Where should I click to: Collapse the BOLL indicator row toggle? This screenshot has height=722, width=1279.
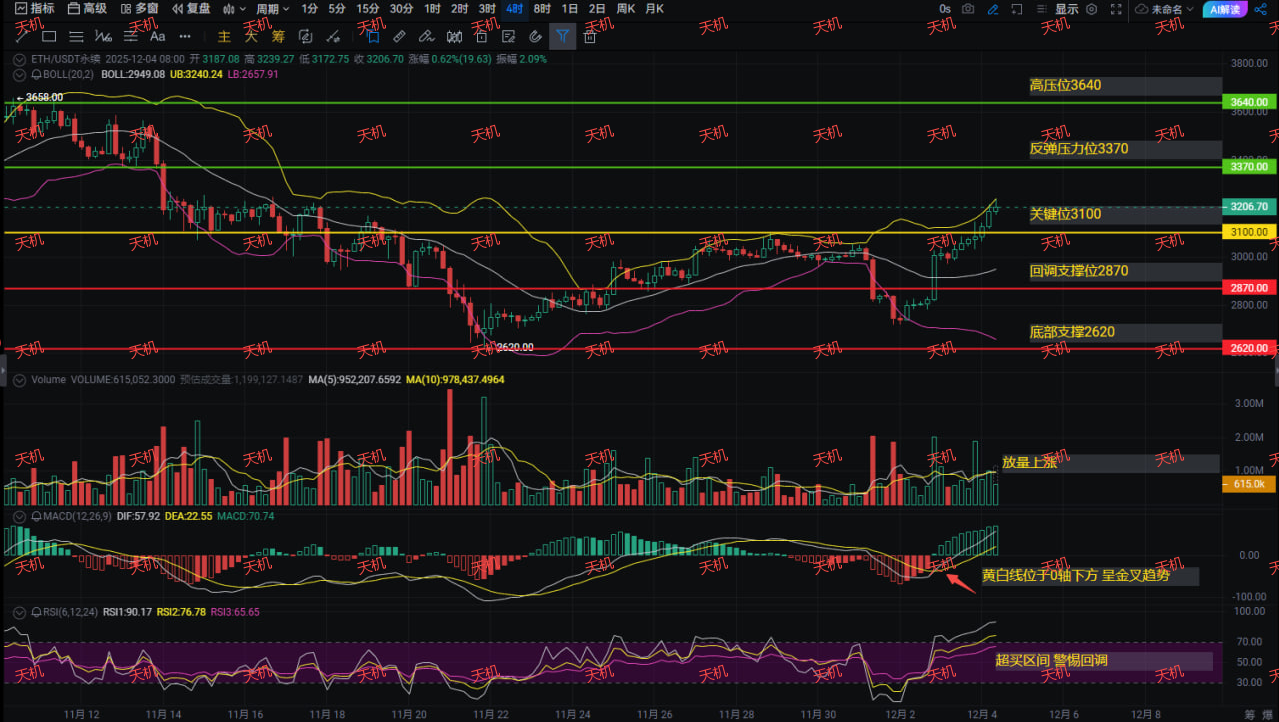pyautogui.click(x=19, y=74)
